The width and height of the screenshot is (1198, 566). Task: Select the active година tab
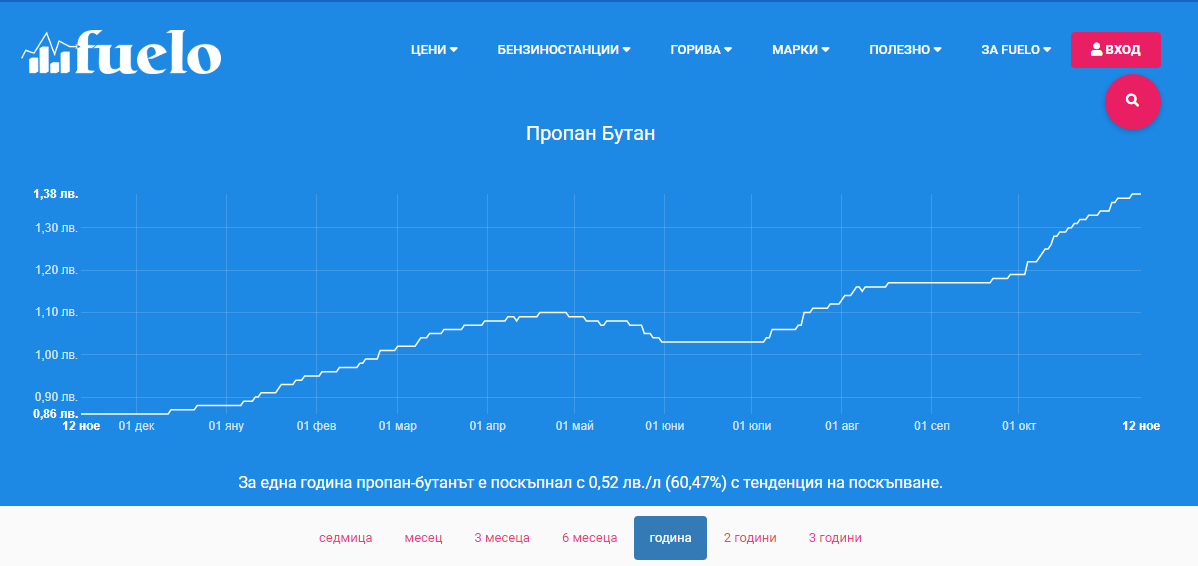(670, 538)
